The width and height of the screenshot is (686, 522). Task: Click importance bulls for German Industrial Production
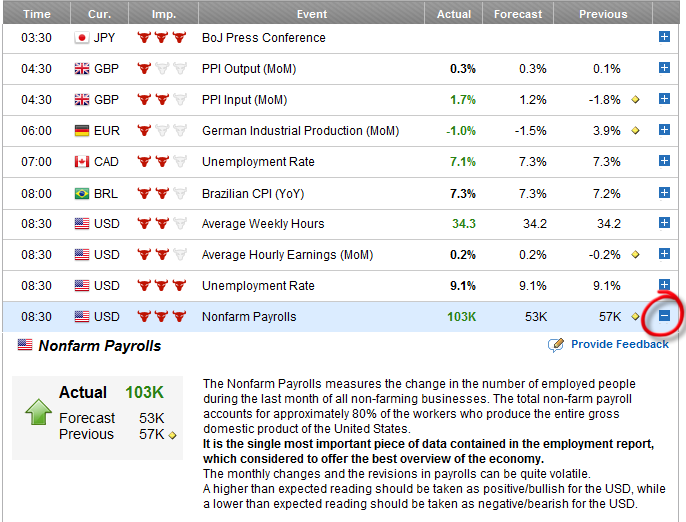tap(161, 131)
